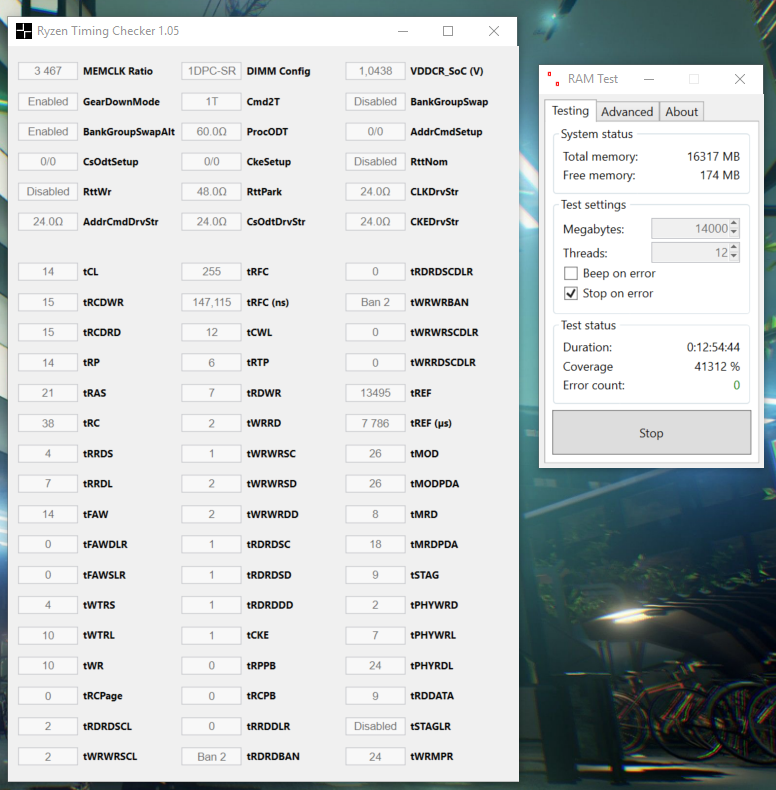Click the CLKDrvStr 24.0Ω value
This screenshot has width=776, height=790.
375,191
